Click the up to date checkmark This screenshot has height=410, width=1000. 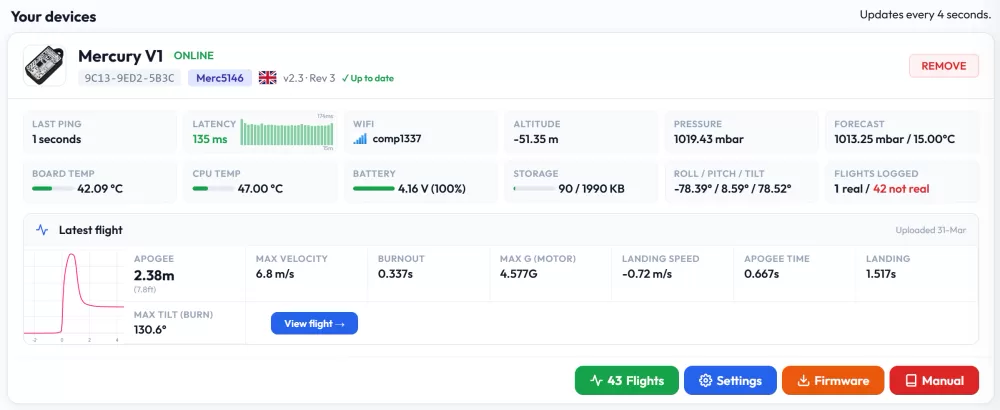click(x=345, y=78)
